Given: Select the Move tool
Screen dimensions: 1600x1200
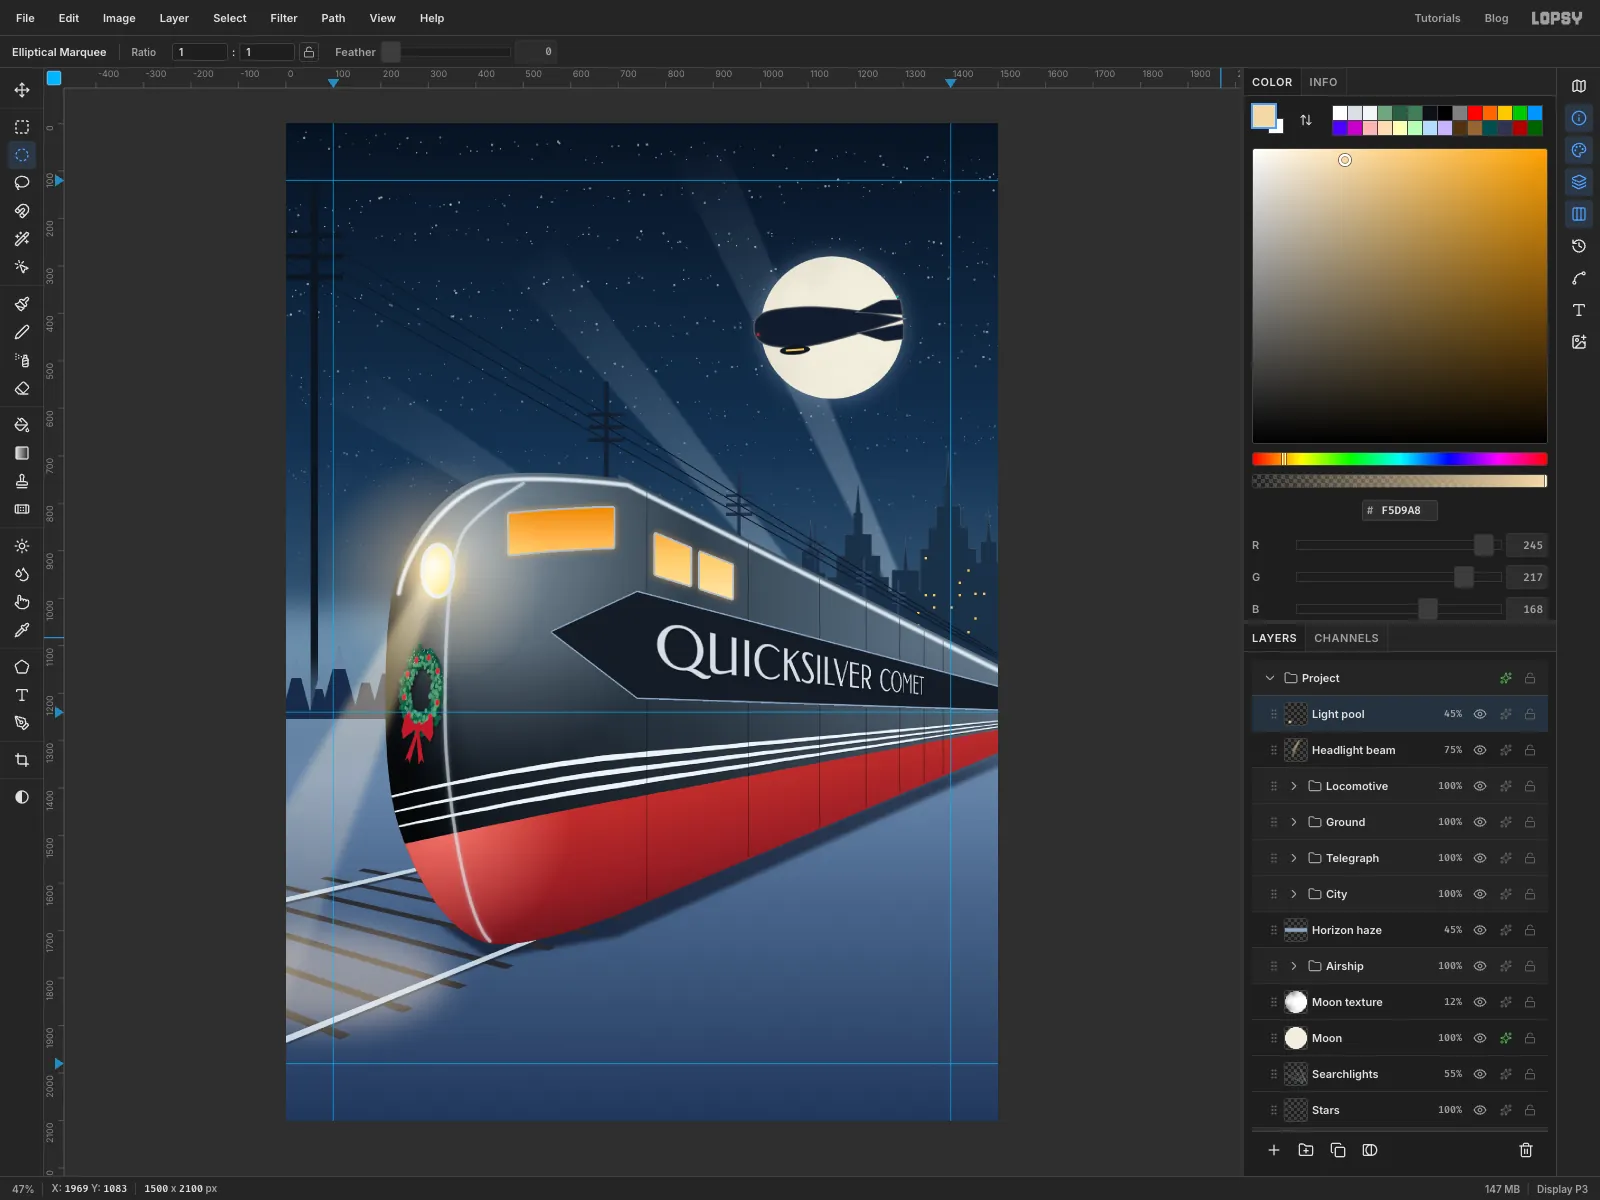Looking at the screenshot, I should [22, 90].
